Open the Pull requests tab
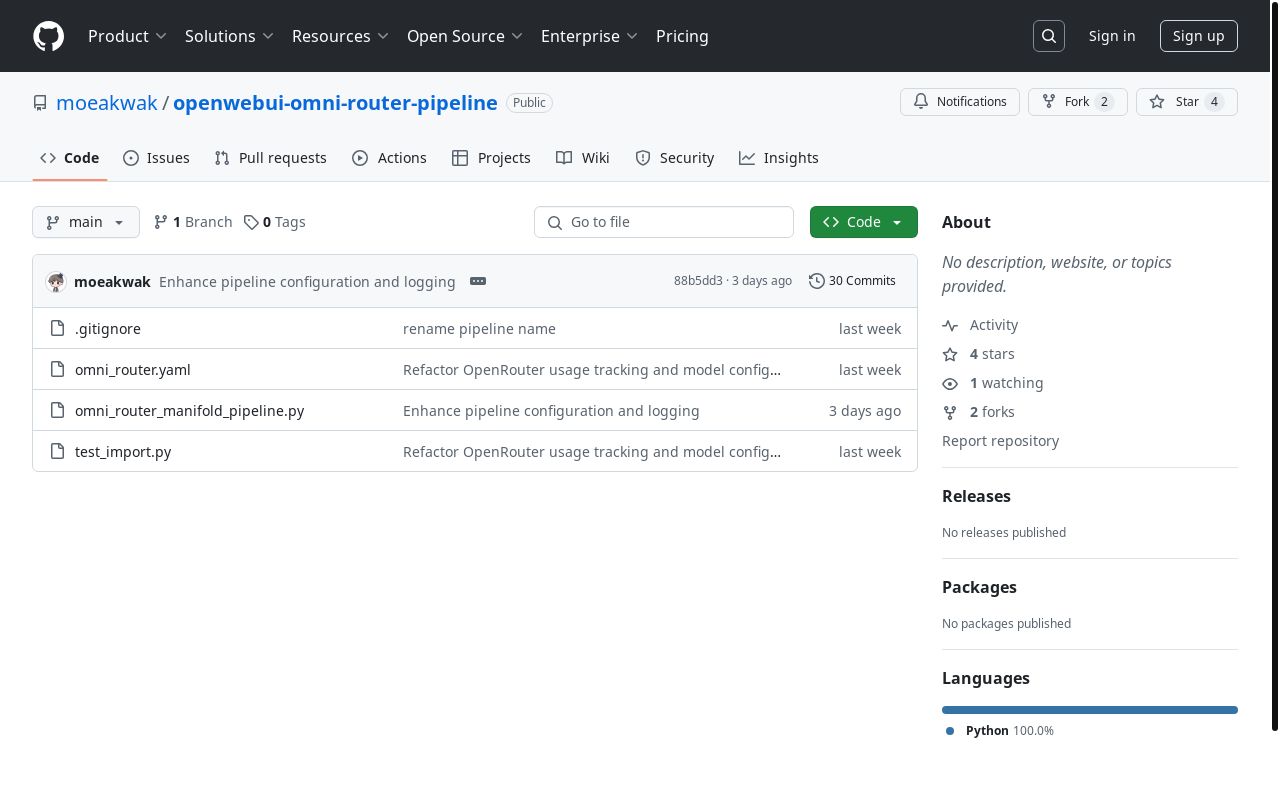The height and width of the screenshot is (800, 1280). click(x=271, y=158)
